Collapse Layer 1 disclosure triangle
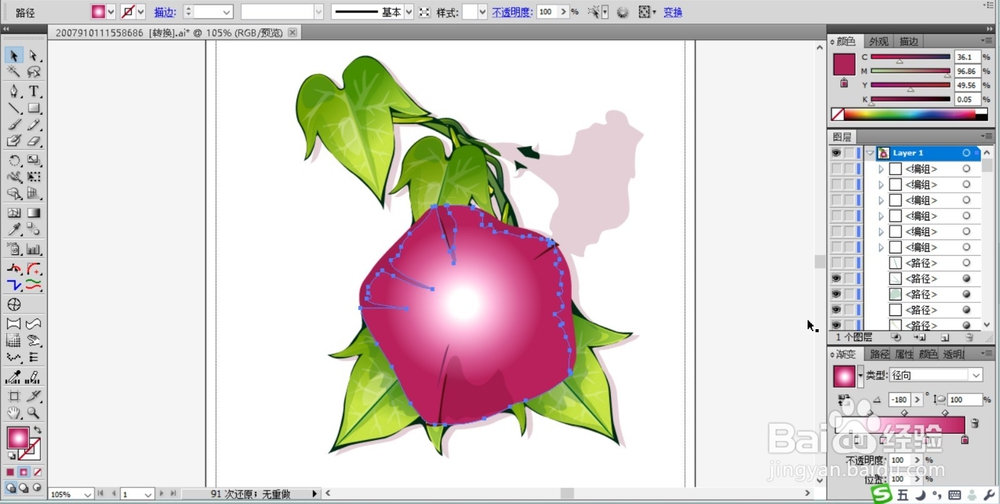The image size is (1000, 504). point(870,153)
